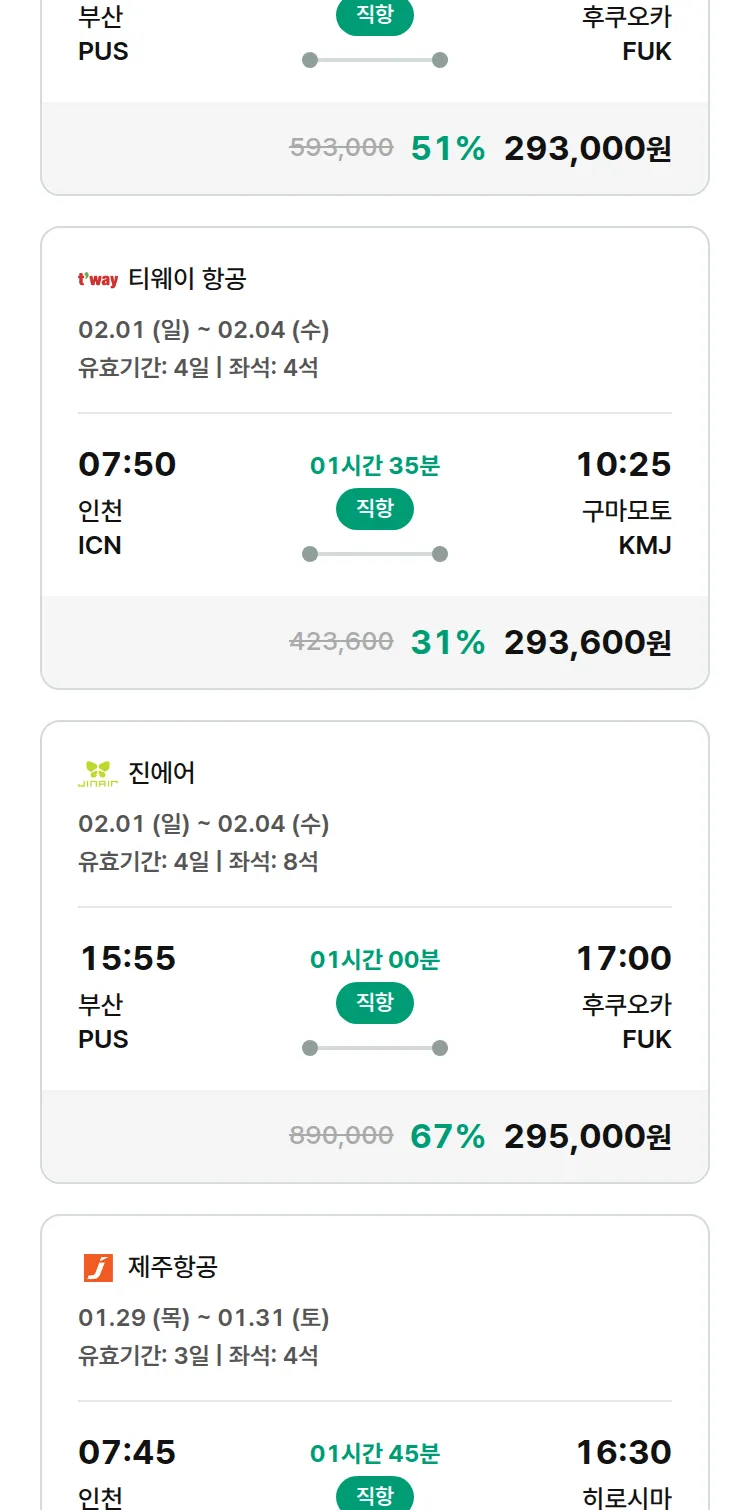The height and width of the screenshot is (1510, 750).
Task: Click the 17:00 Fukuoka arrival time
Action: (623, 959)
